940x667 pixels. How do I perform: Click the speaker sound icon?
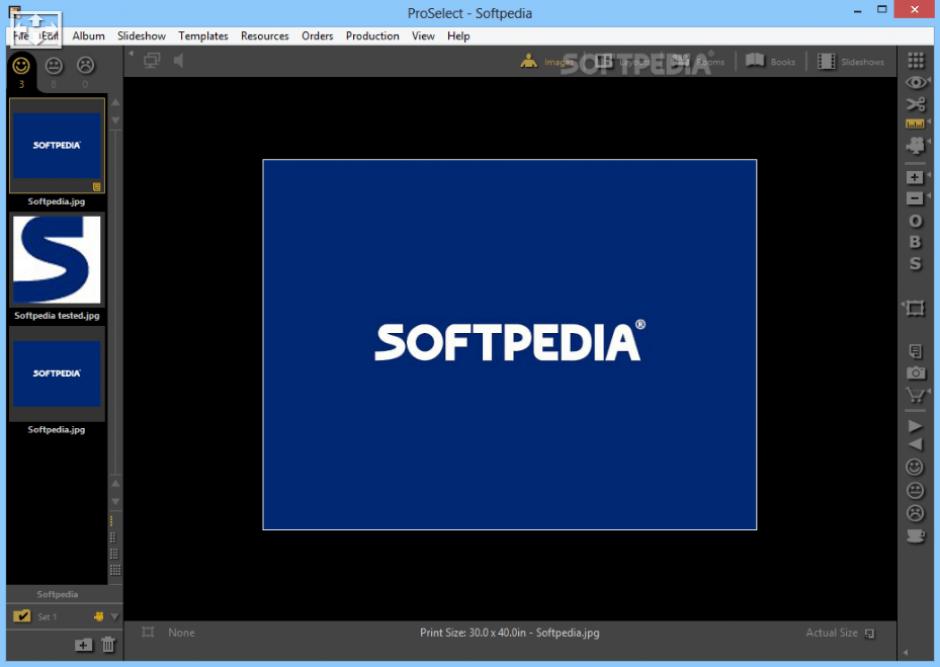coord(178,61)
